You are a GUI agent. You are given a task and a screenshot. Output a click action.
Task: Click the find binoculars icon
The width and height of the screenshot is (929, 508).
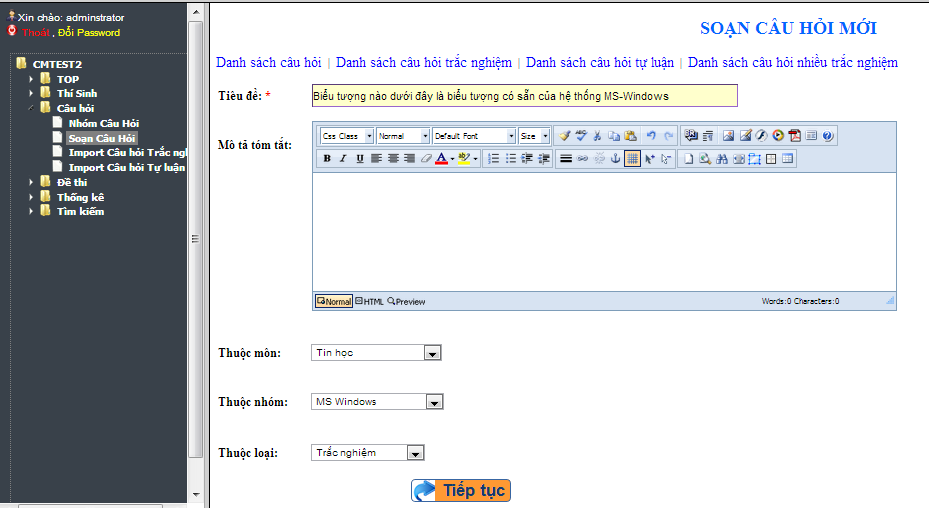[x=722, y=158]
